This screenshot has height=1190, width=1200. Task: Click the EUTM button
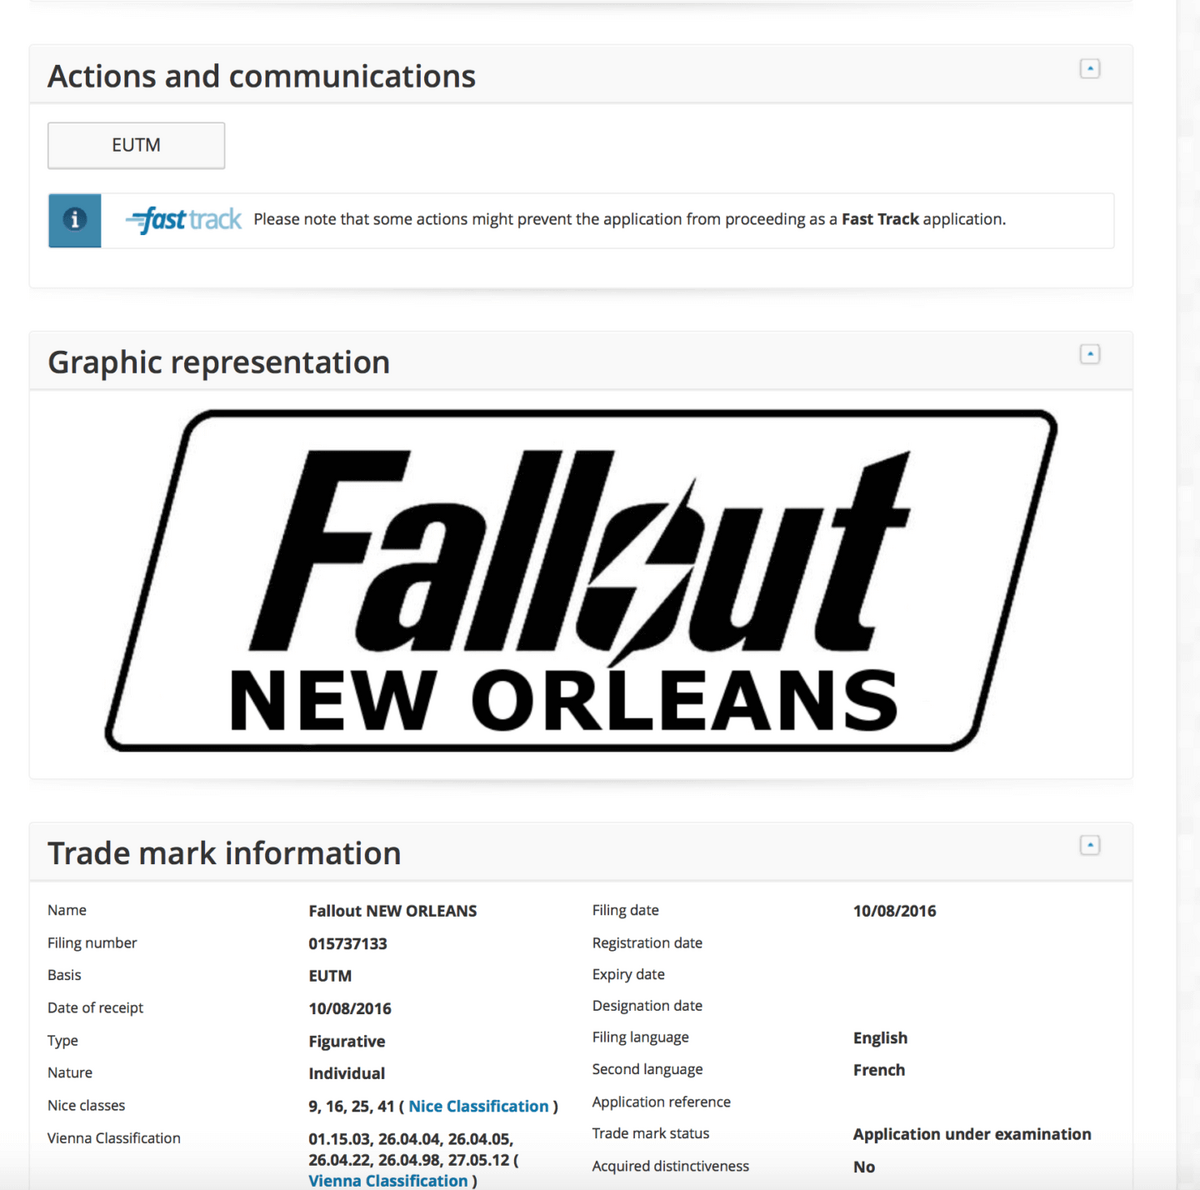[x=136, y=146]
